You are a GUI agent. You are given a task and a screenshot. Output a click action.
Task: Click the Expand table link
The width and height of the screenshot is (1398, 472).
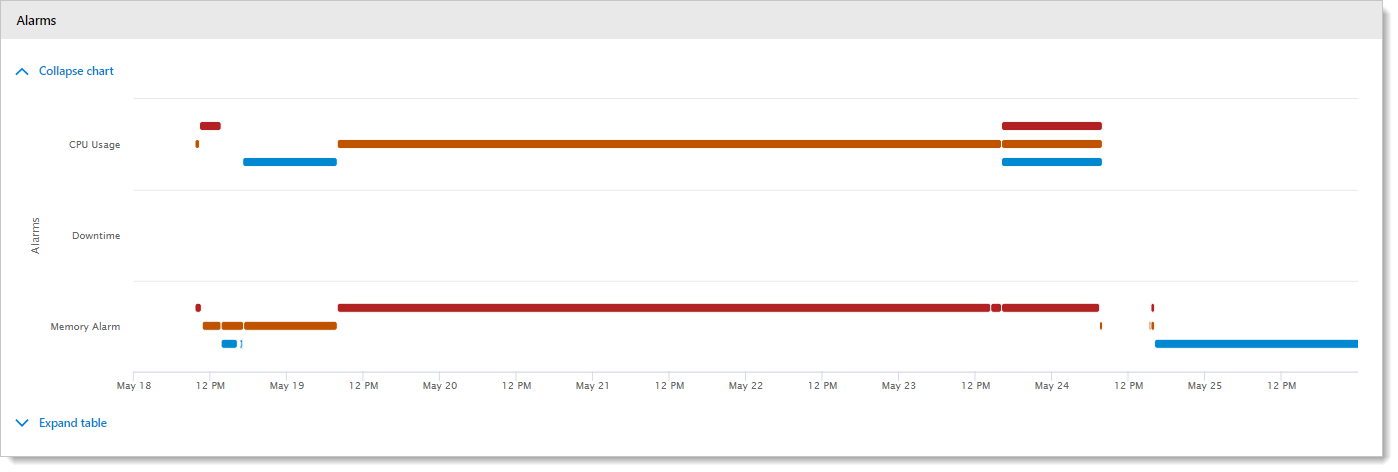point(73,424)
